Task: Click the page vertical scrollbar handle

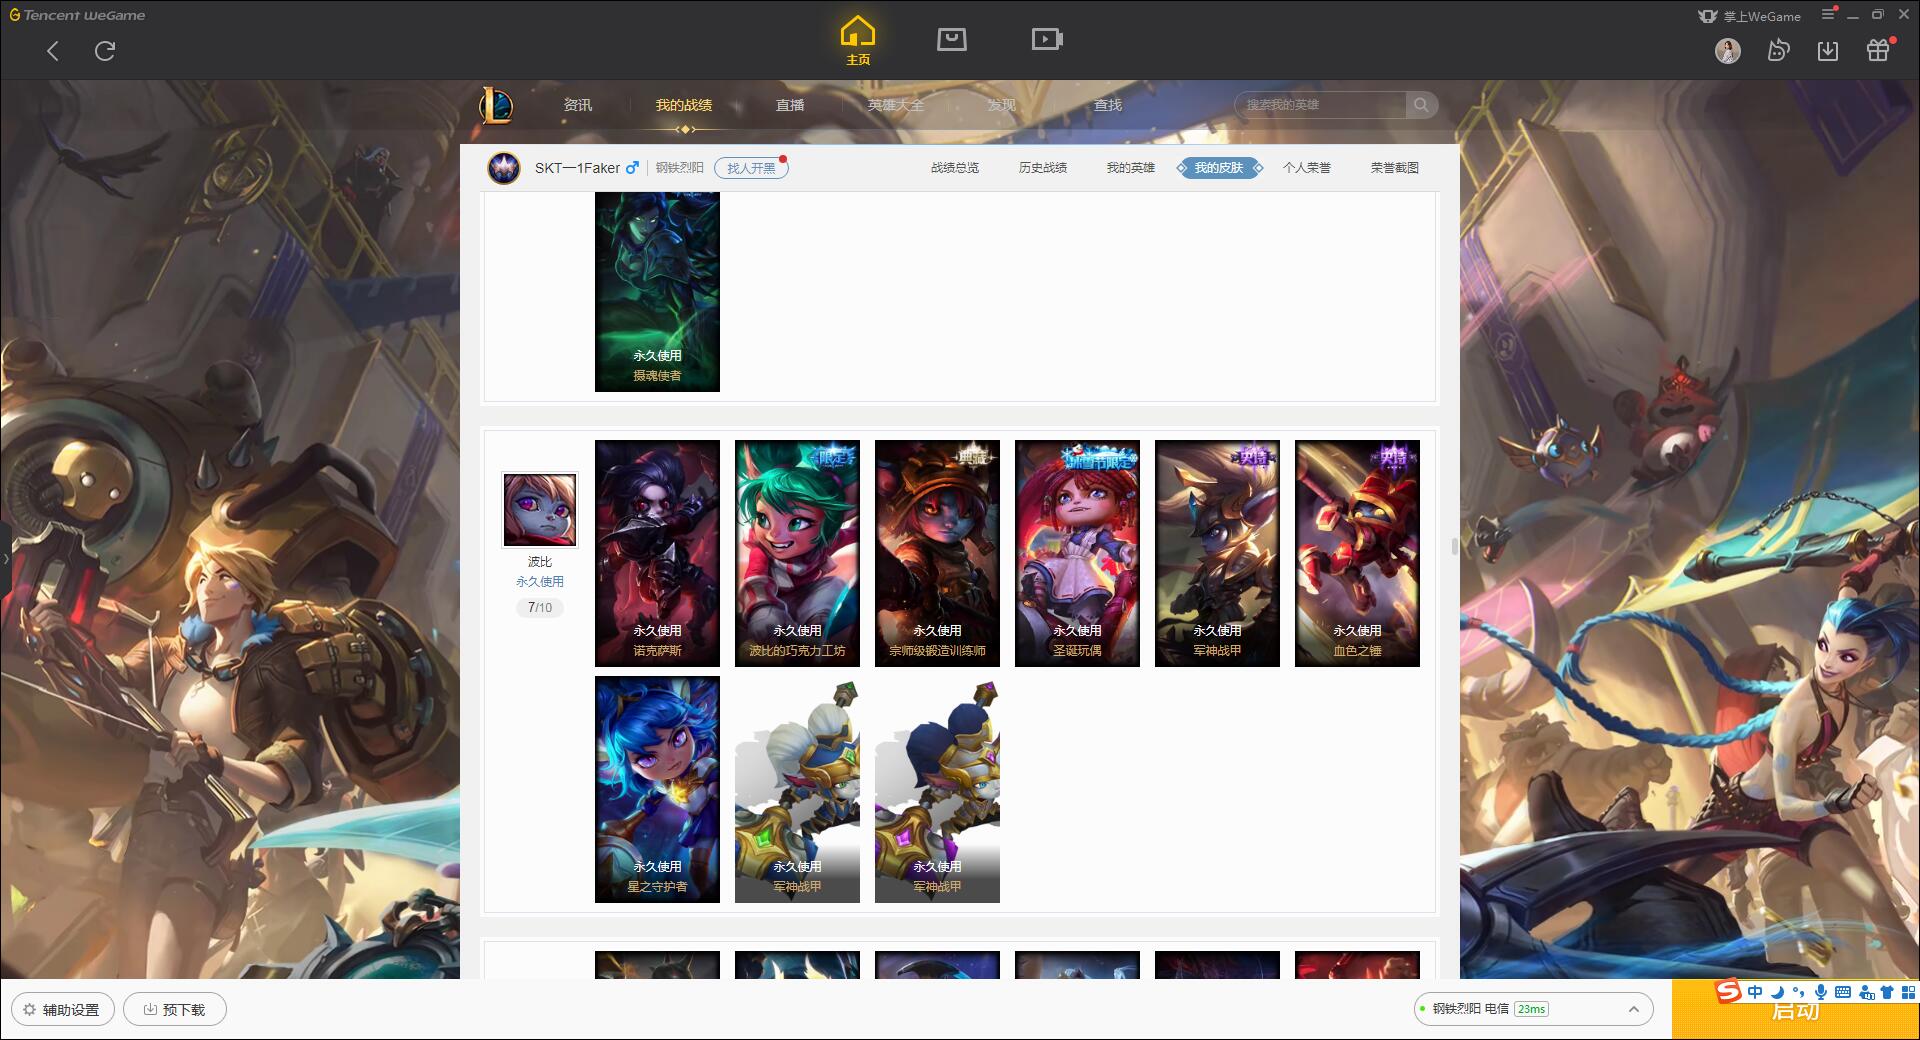Action: click(x=1455, y=546)
